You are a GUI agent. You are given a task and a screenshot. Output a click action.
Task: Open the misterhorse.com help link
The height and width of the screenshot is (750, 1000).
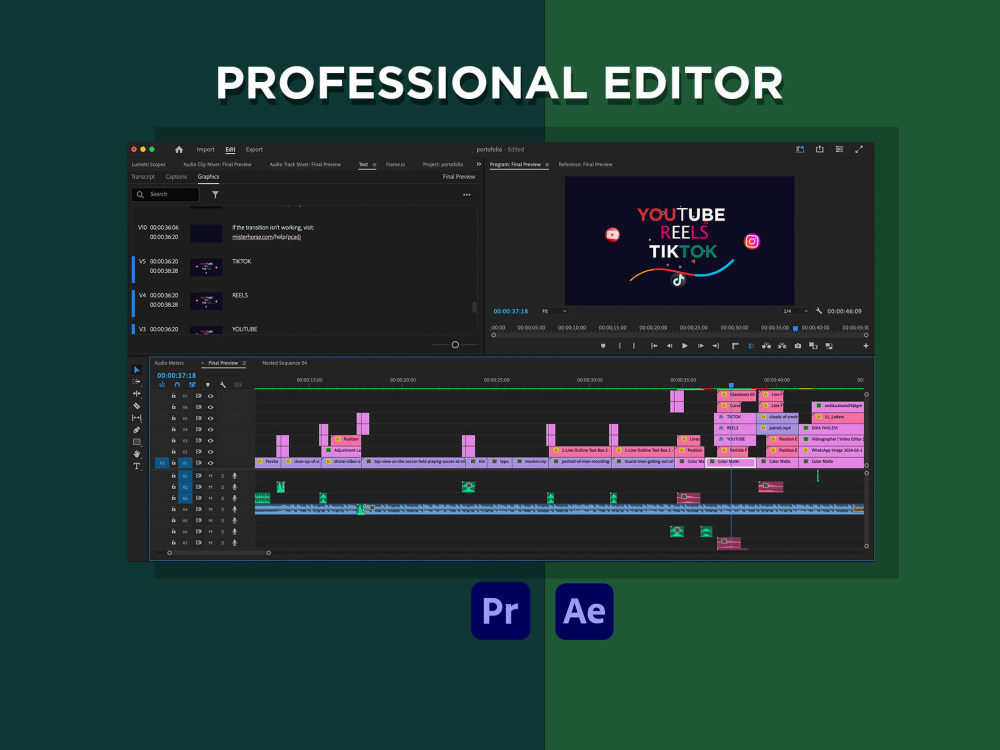pos(267,237)
